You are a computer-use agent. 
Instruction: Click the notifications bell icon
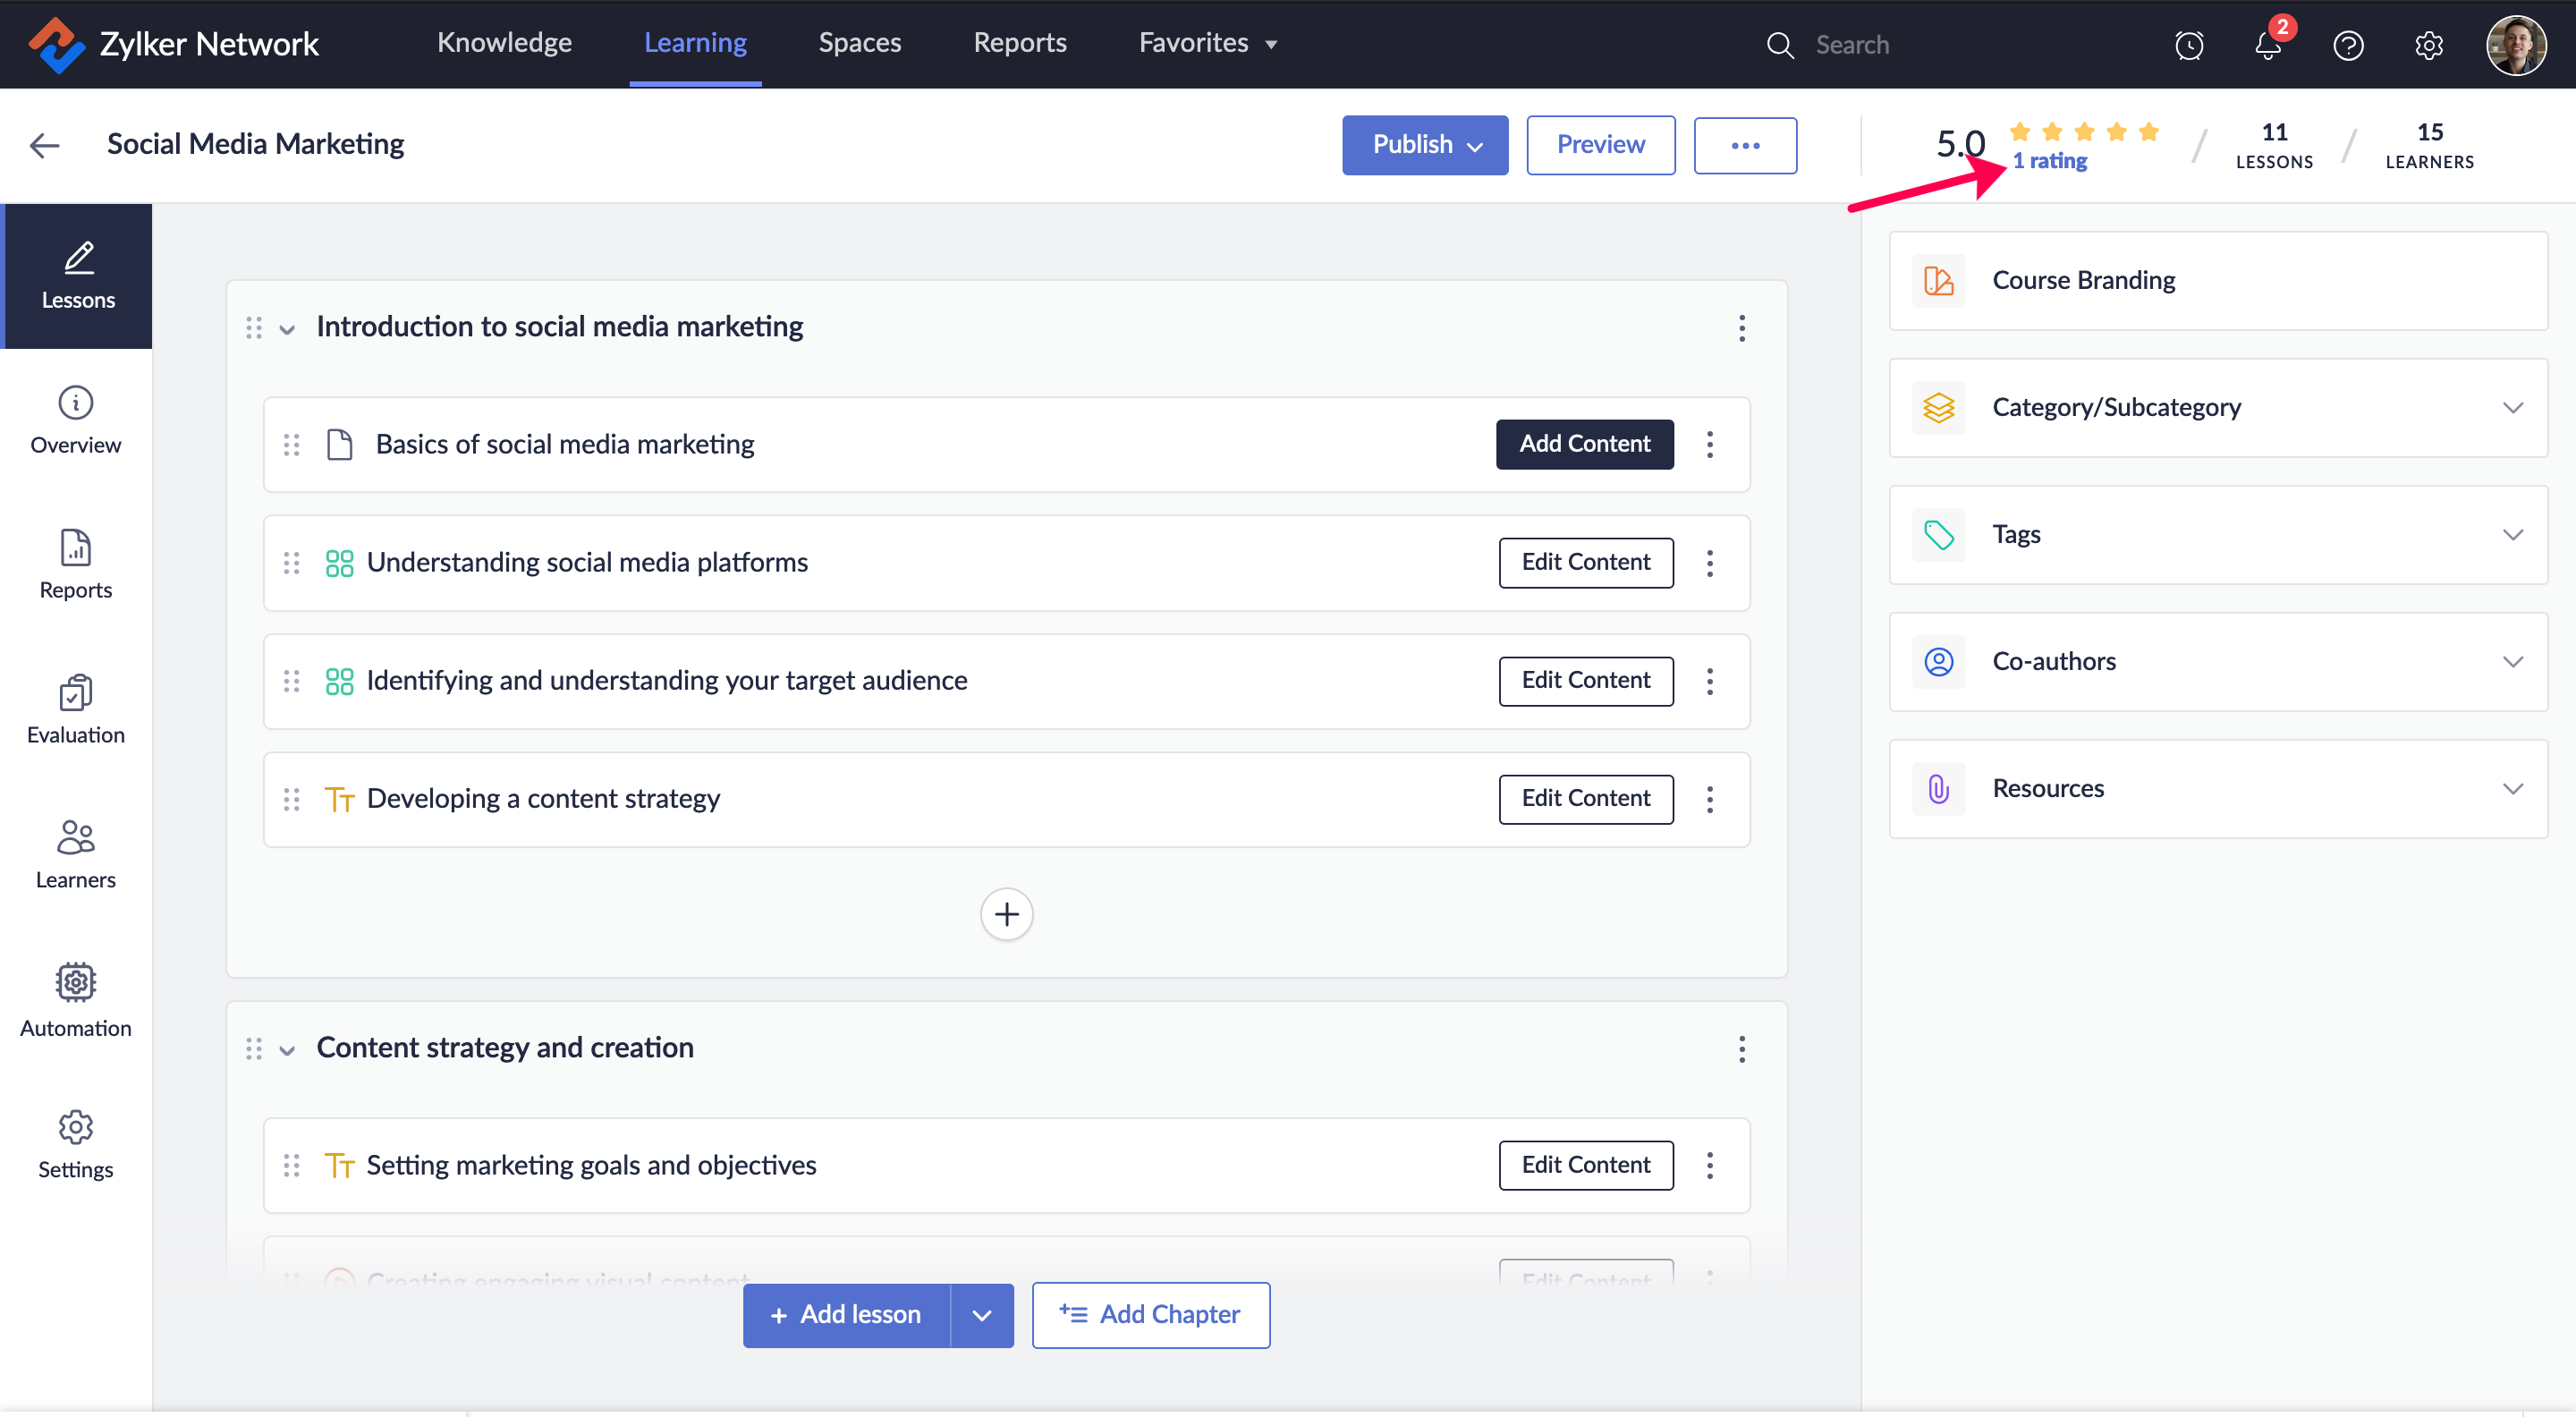(x=2267, y=45)
